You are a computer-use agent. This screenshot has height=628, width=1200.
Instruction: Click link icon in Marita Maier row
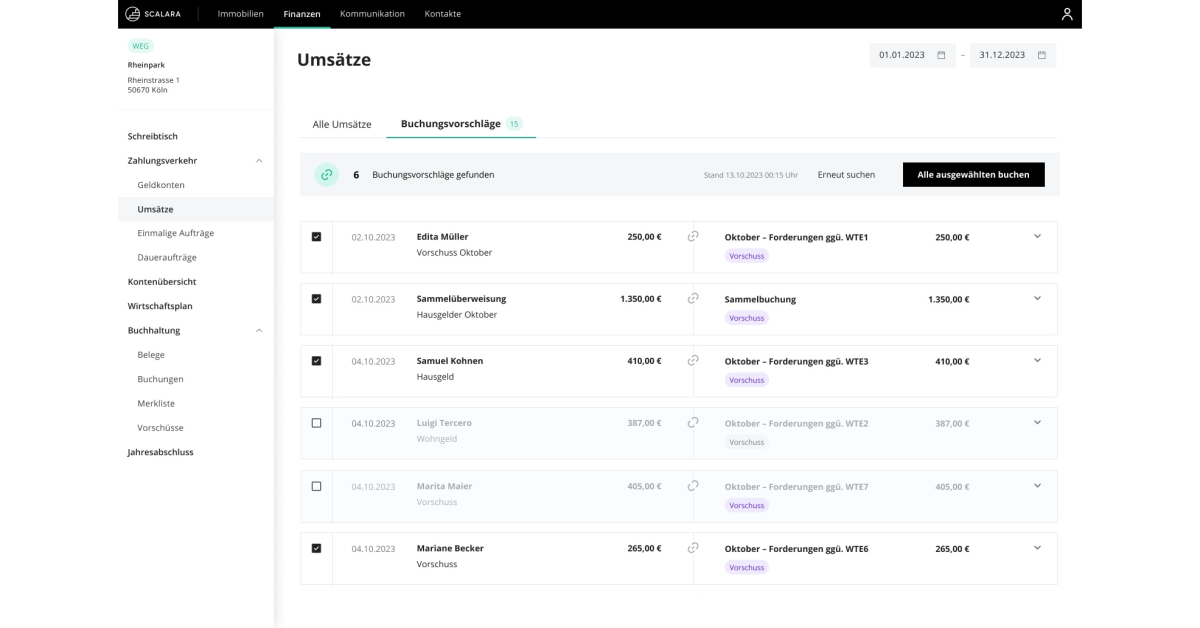click(693, 485)
